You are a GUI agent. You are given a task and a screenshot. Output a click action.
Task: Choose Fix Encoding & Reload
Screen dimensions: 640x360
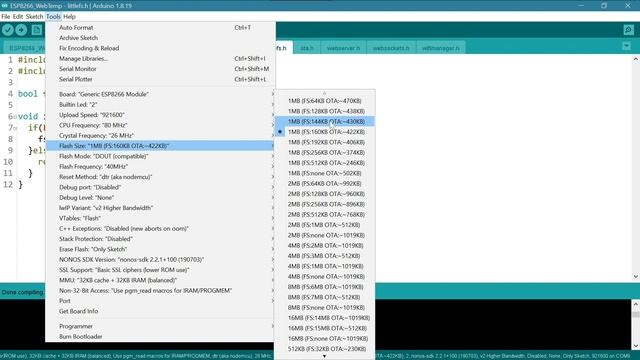tap(160, 48)
